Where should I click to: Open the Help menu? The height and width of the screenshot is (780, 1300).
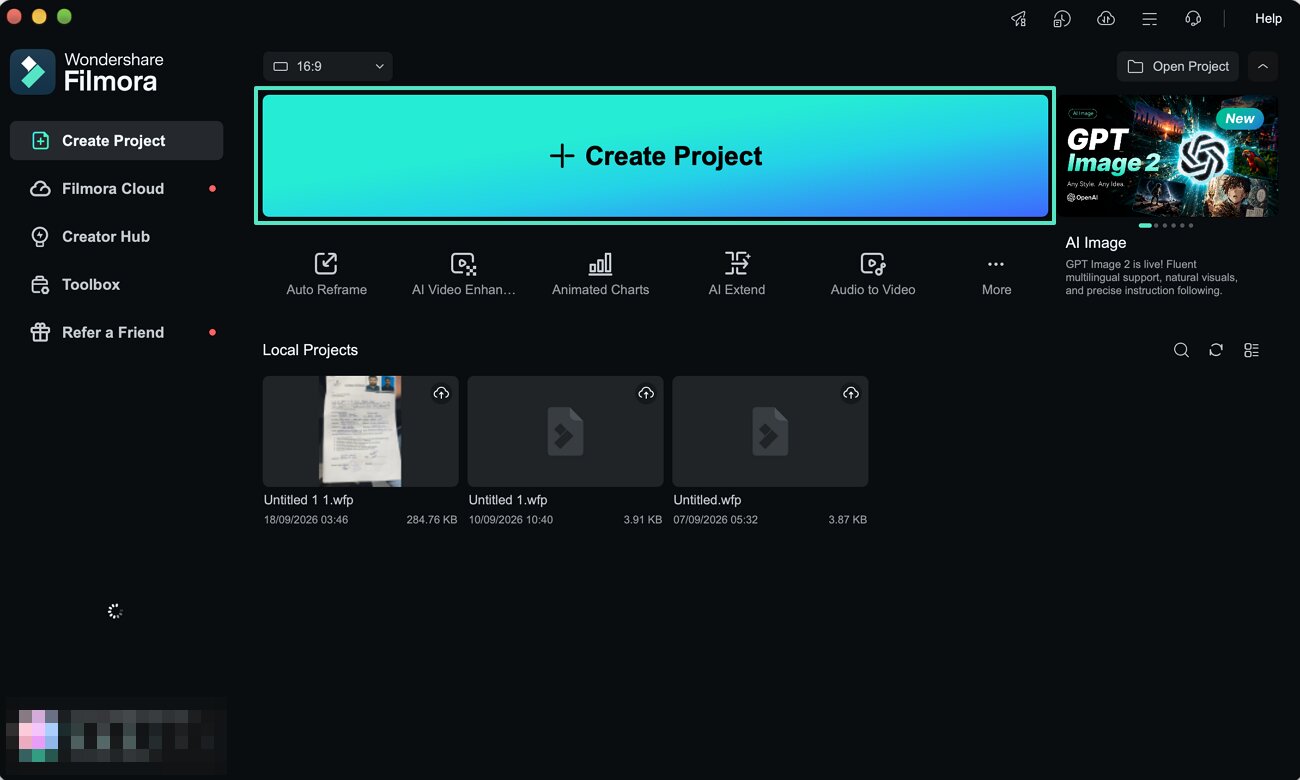pyautogui.click(x=1268, y=19)
